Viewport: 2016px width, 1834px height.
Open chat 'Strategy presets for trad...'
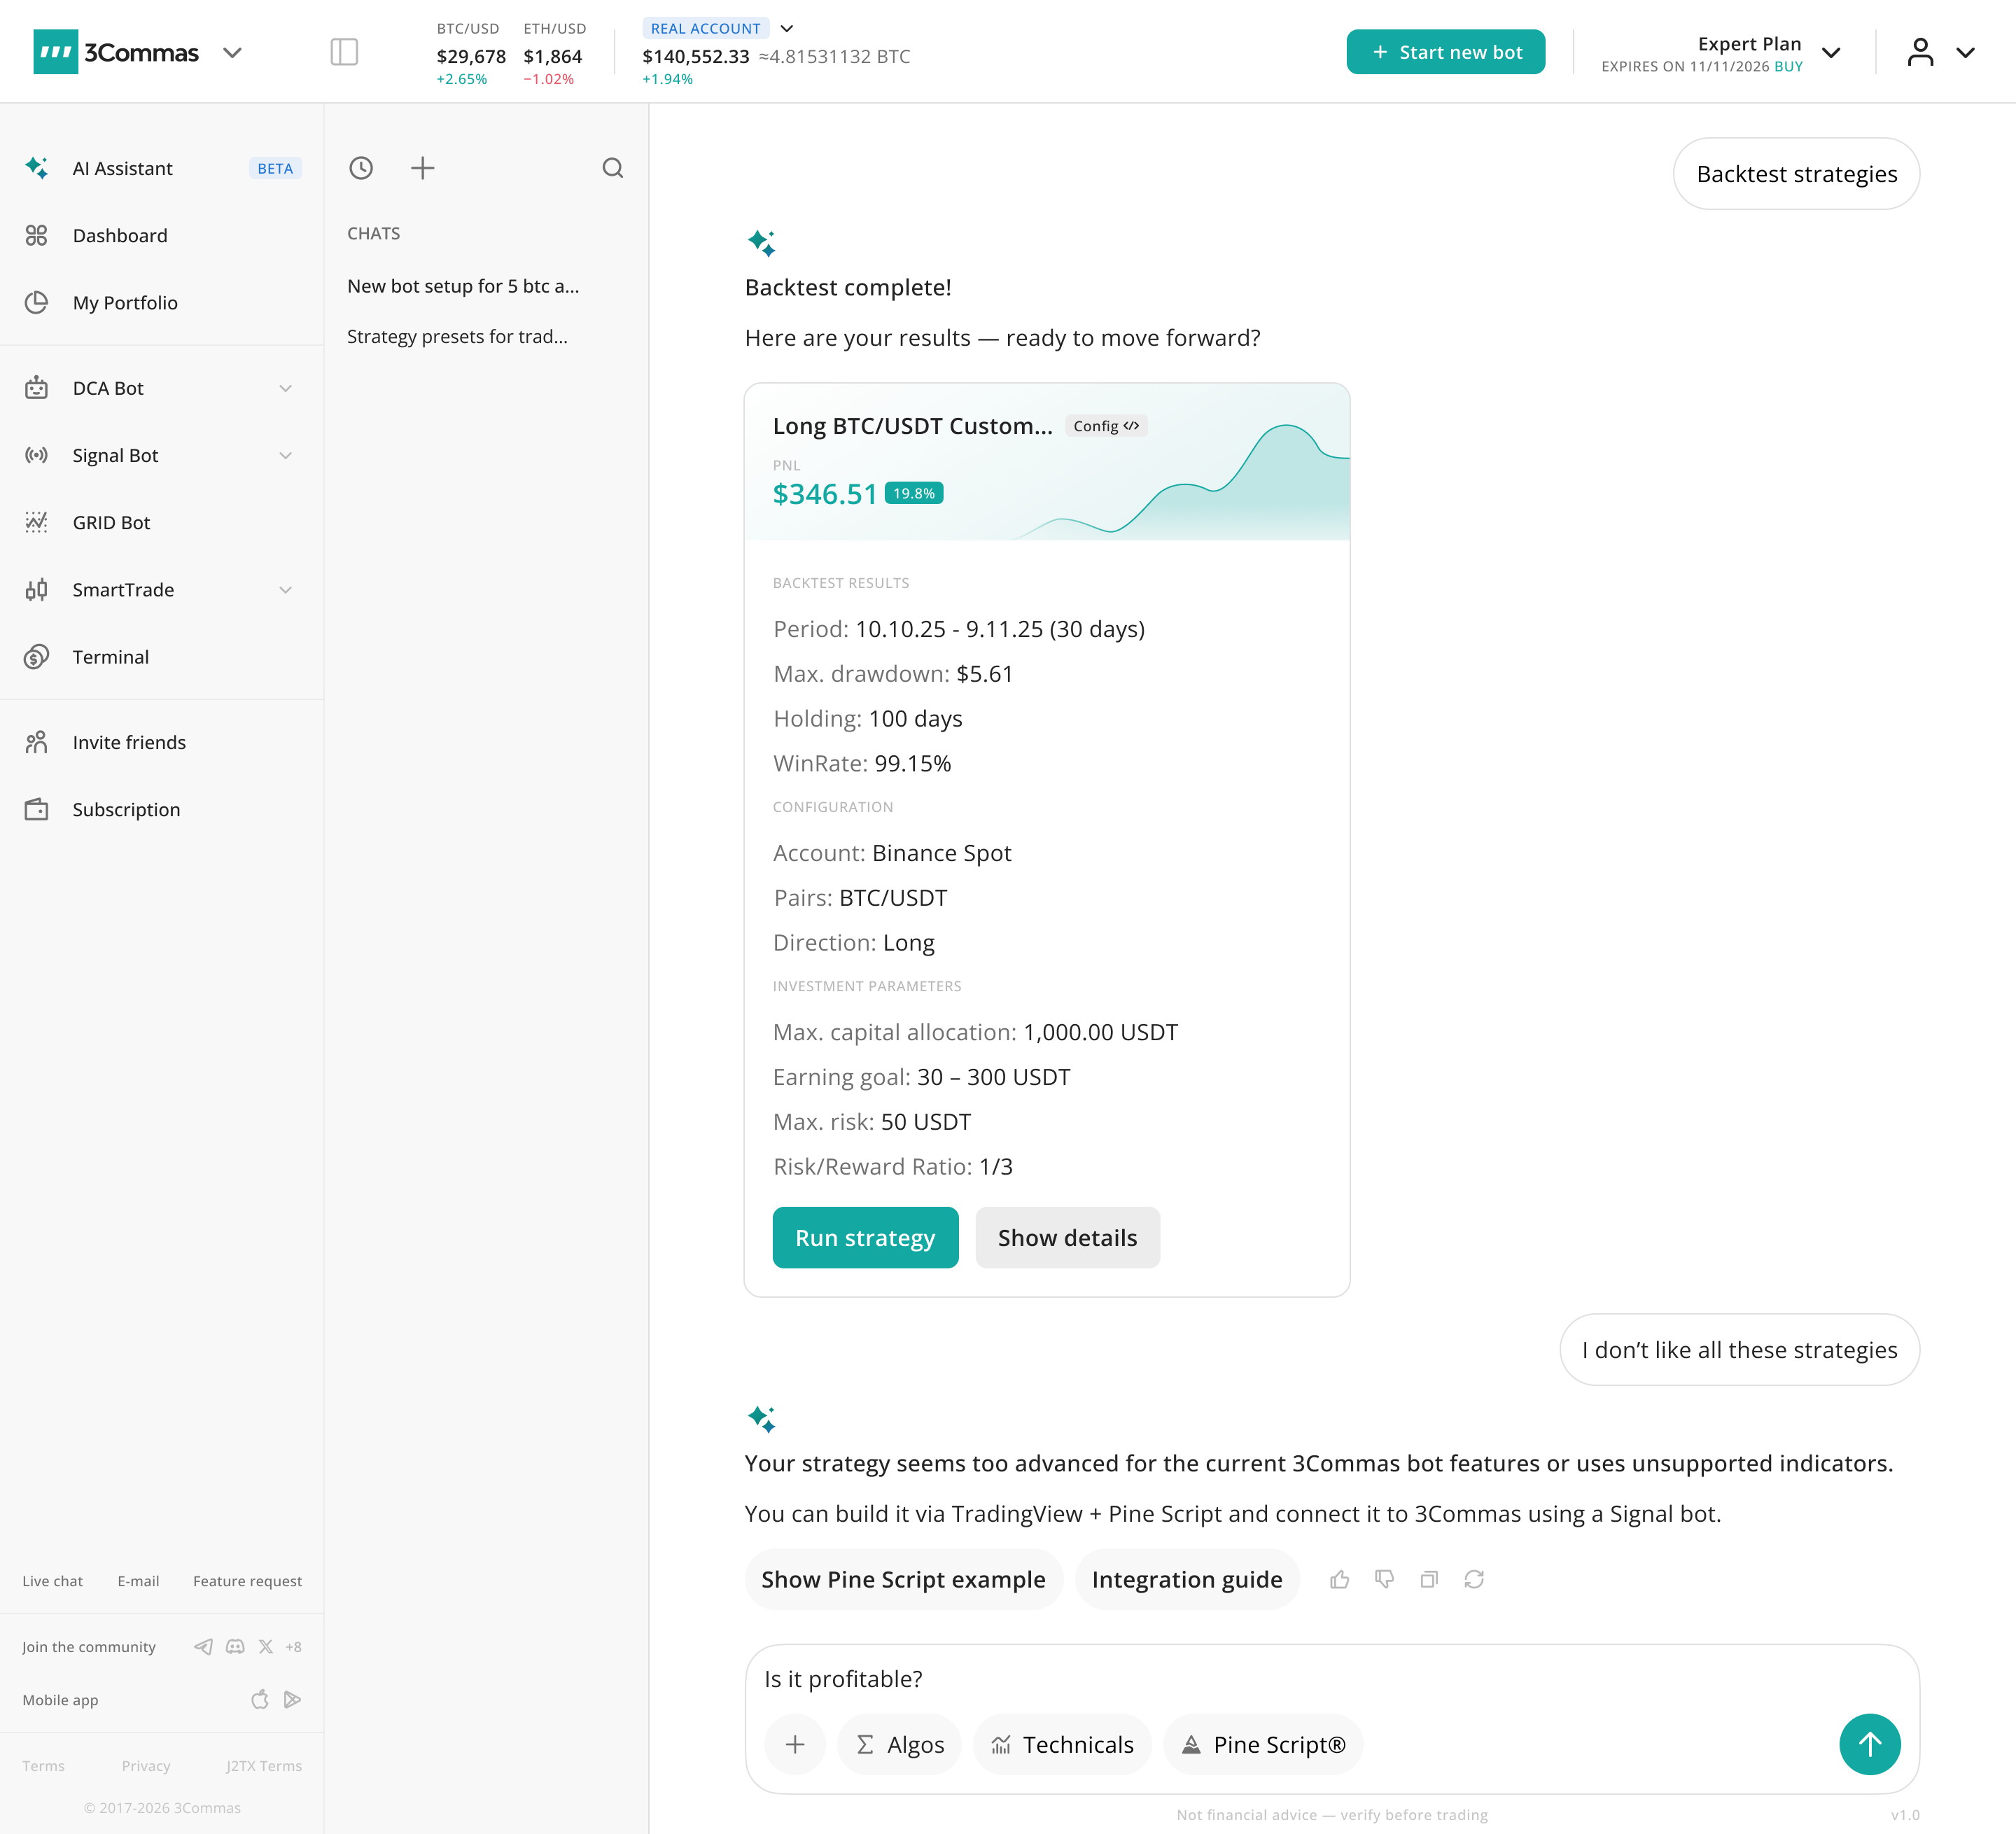(x=457, y=336)
